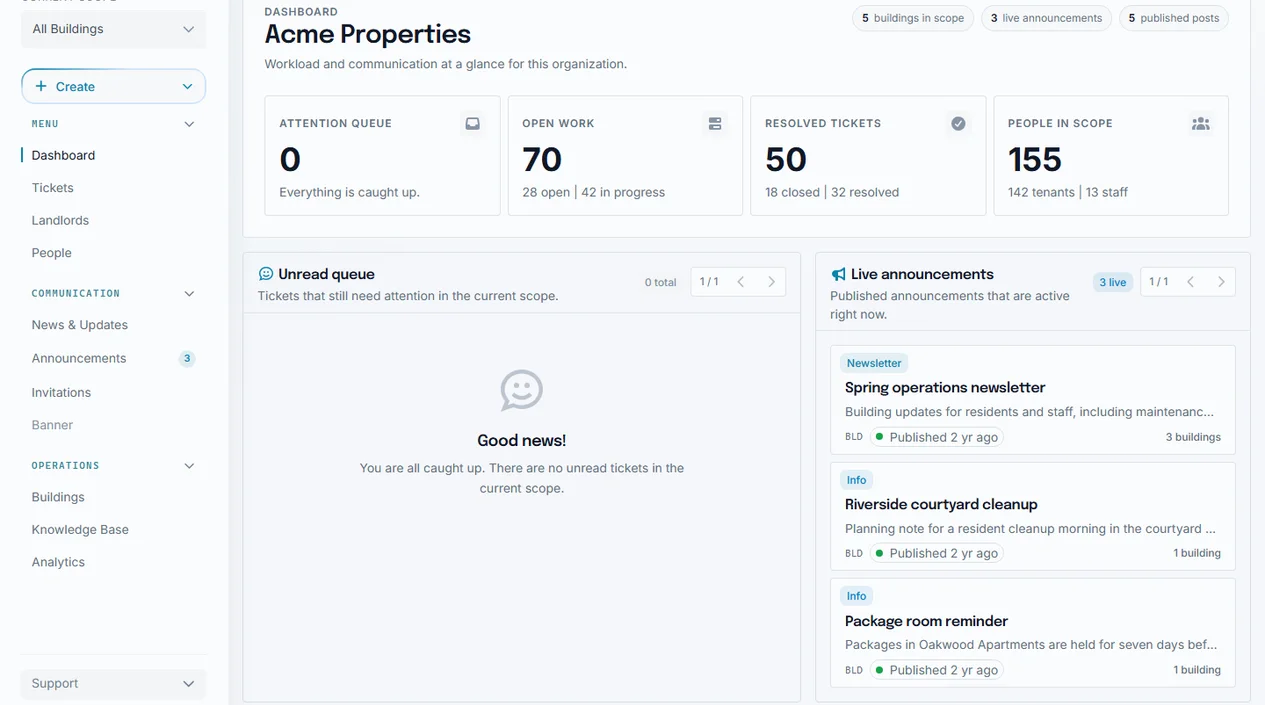Image resolution: width=1265 pixels, height=705 pixels.
Task: Click the 3 live announcements badge
Action: pos(1046,18)
